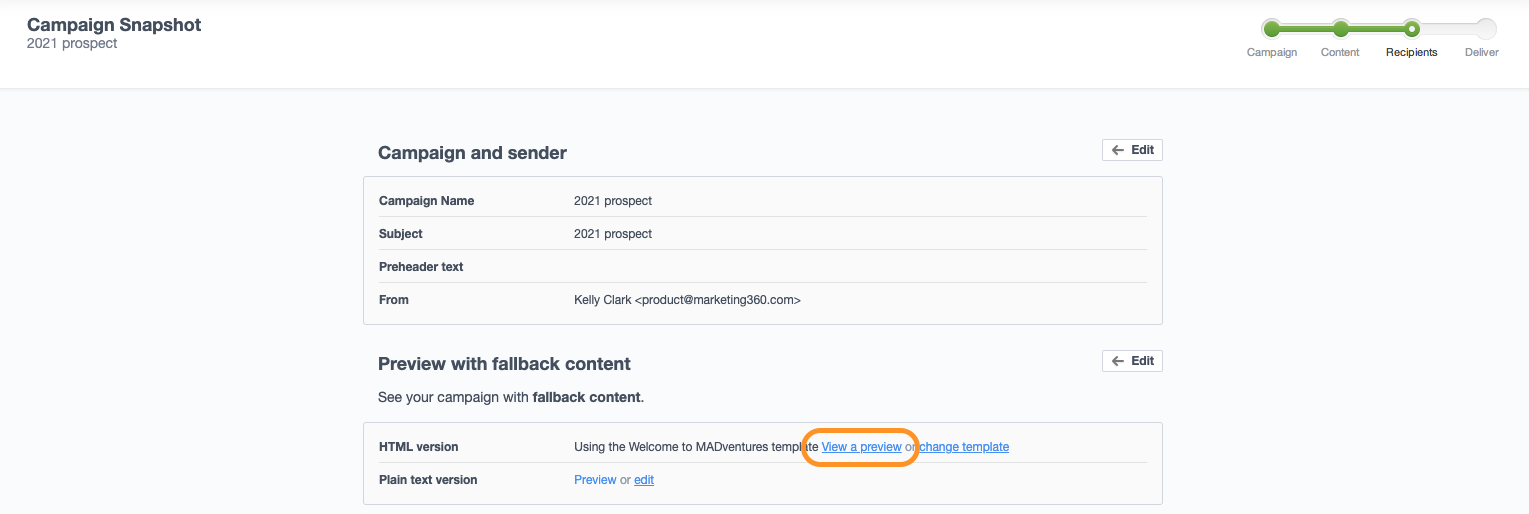Click the plain text edit link

[644, 480]
